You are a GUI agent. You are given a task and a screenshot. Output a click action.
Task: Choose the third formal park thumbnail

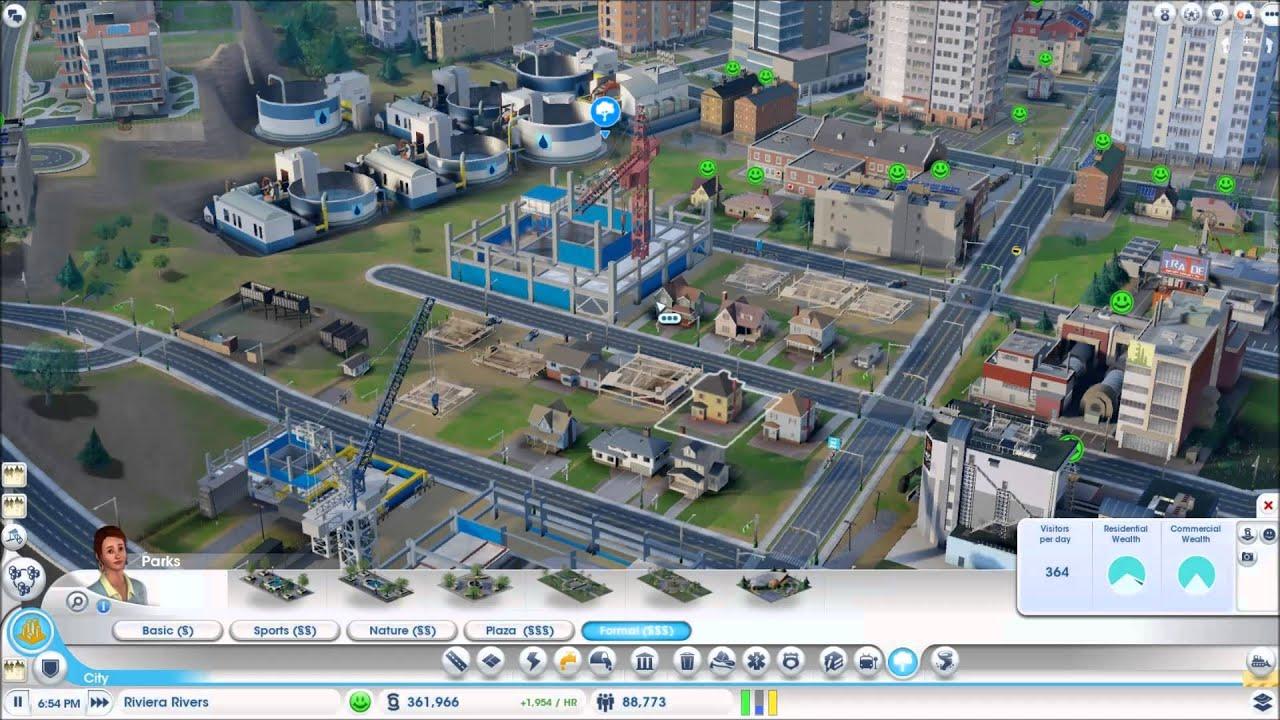point(476,584)
